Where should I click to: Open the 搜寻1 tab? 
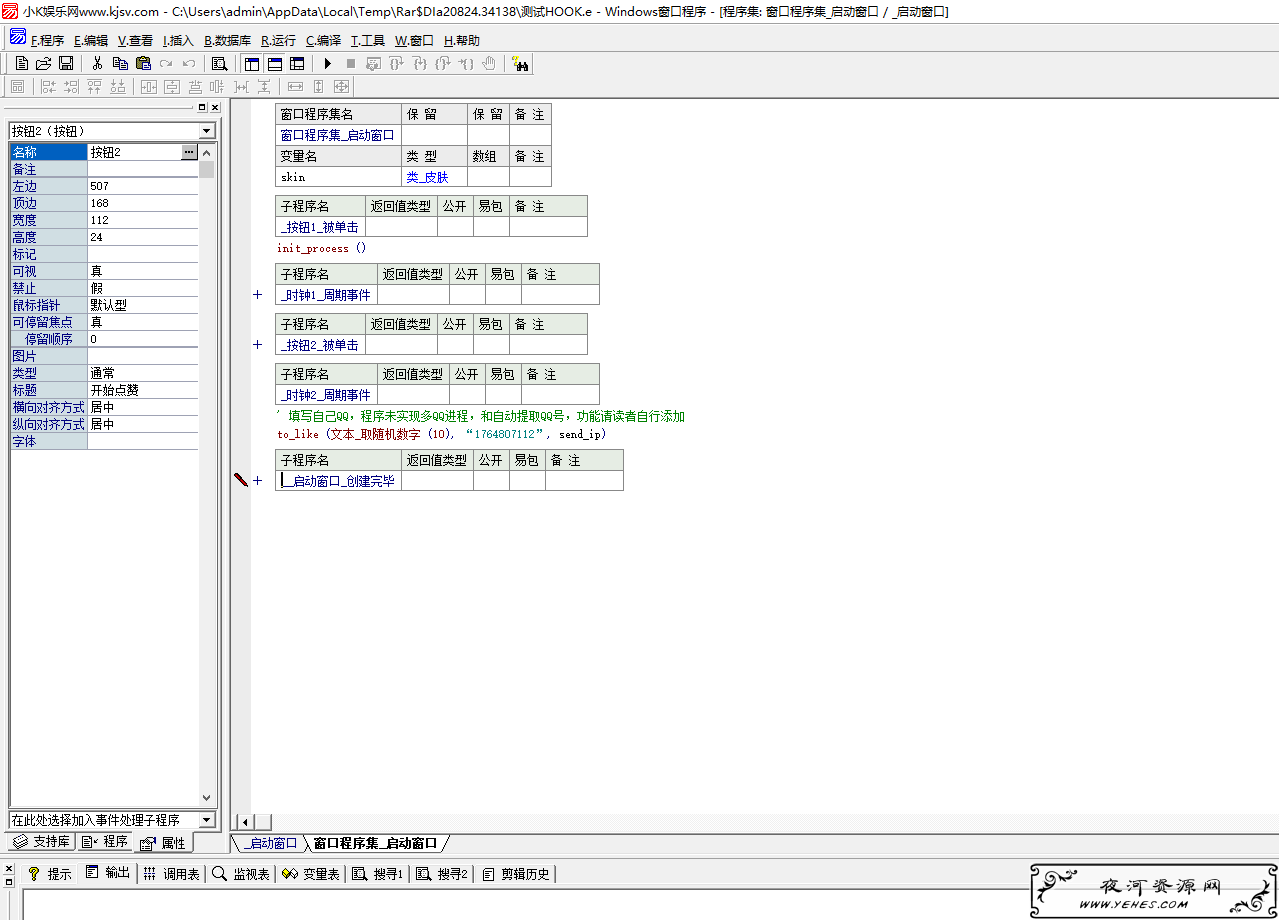click(377, 873)
